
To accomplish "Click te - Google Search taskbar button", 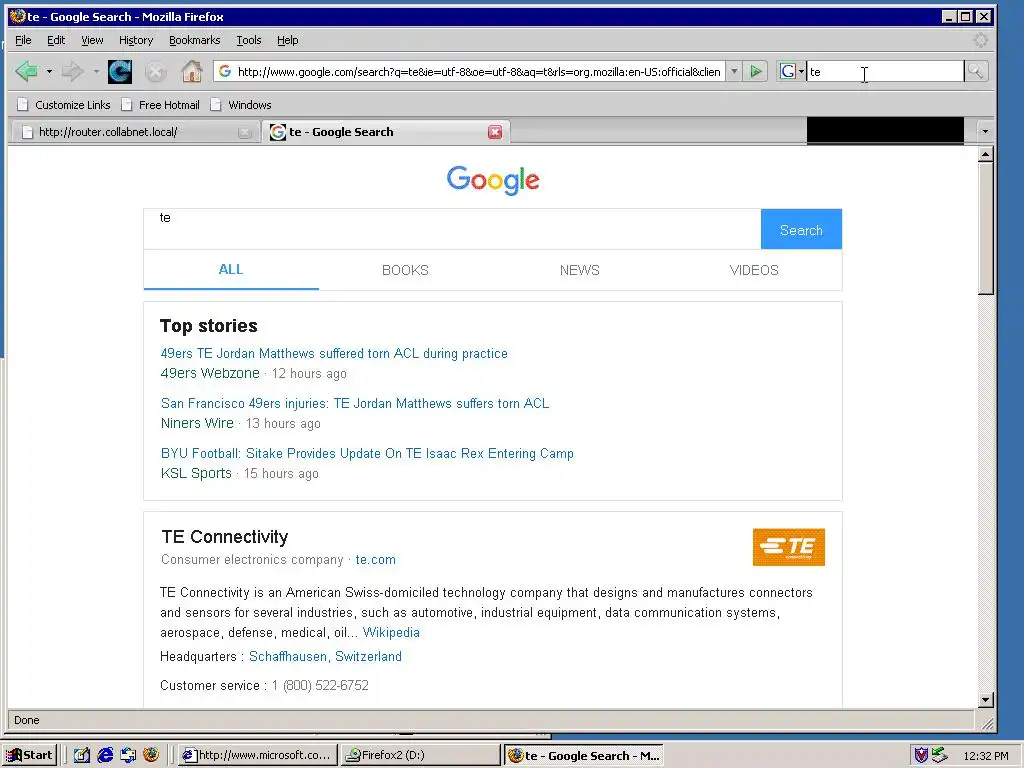I will 584,756.
